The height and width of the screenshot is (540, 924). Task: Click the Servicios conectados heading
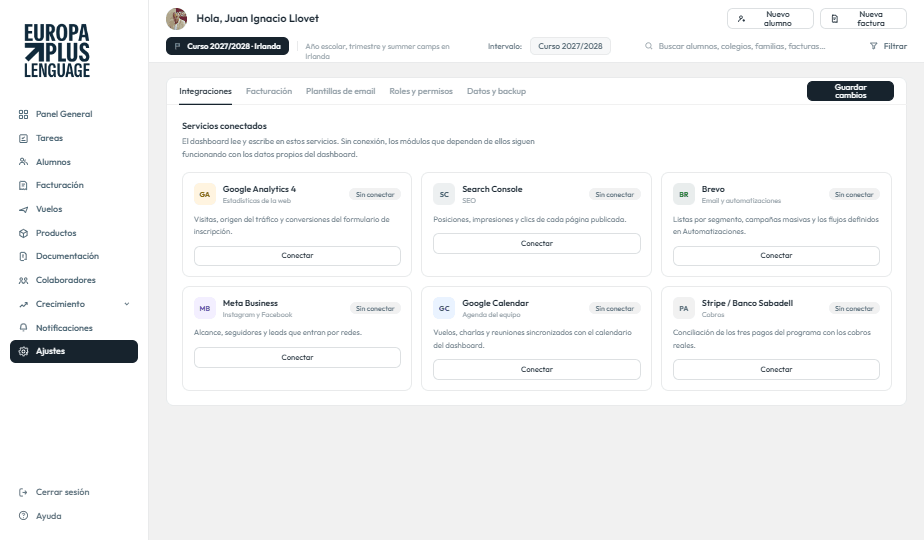225,126
